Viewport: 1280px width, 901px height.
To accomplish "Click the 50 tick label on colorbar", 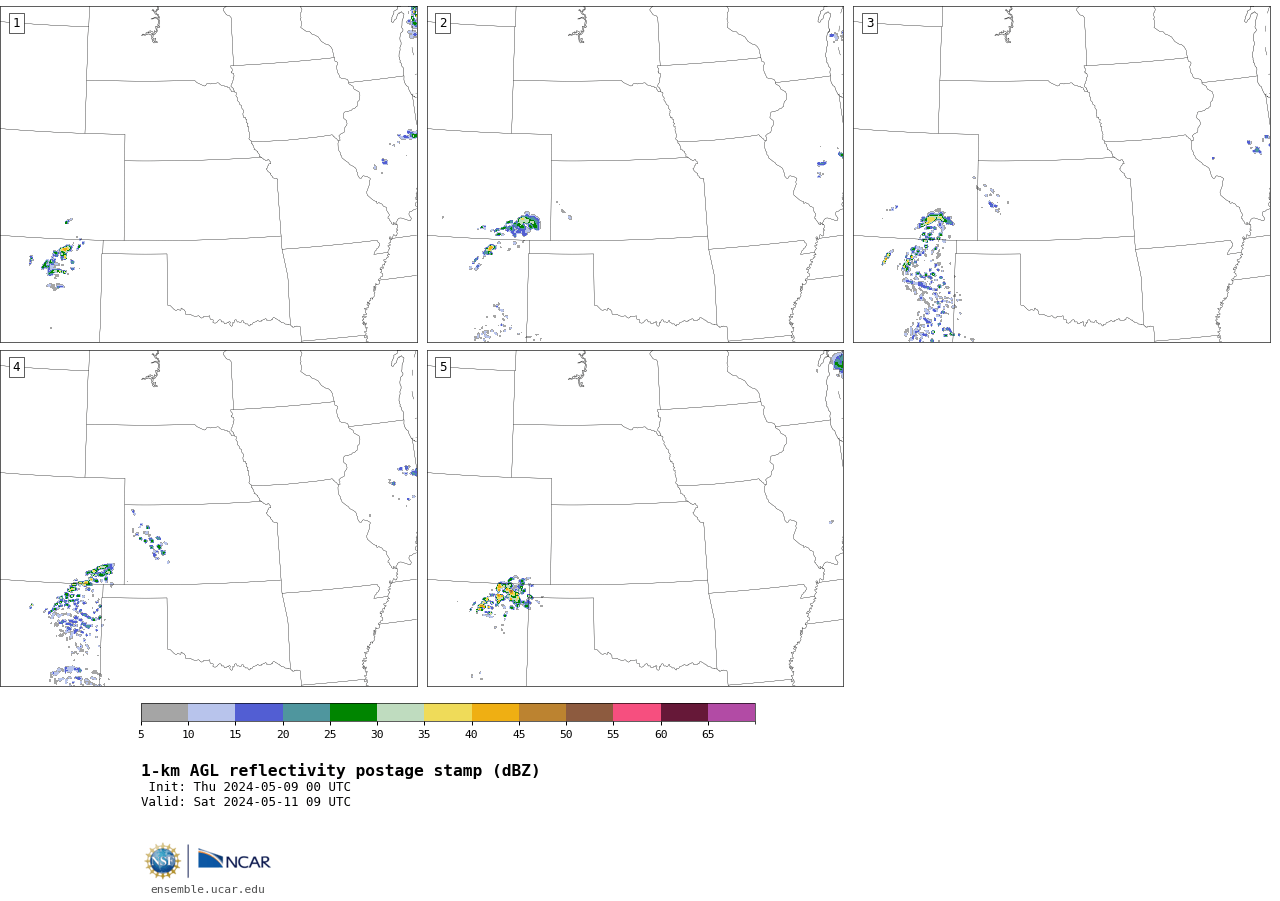I will [x=566, y=735].
